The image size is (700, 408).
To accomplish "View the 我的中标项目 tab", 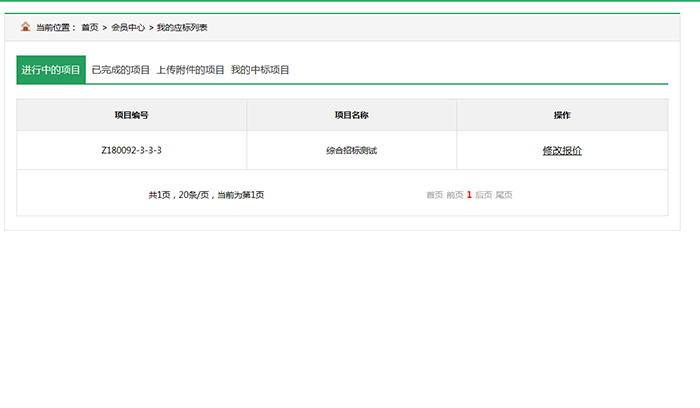I will [x=260, y=70].
